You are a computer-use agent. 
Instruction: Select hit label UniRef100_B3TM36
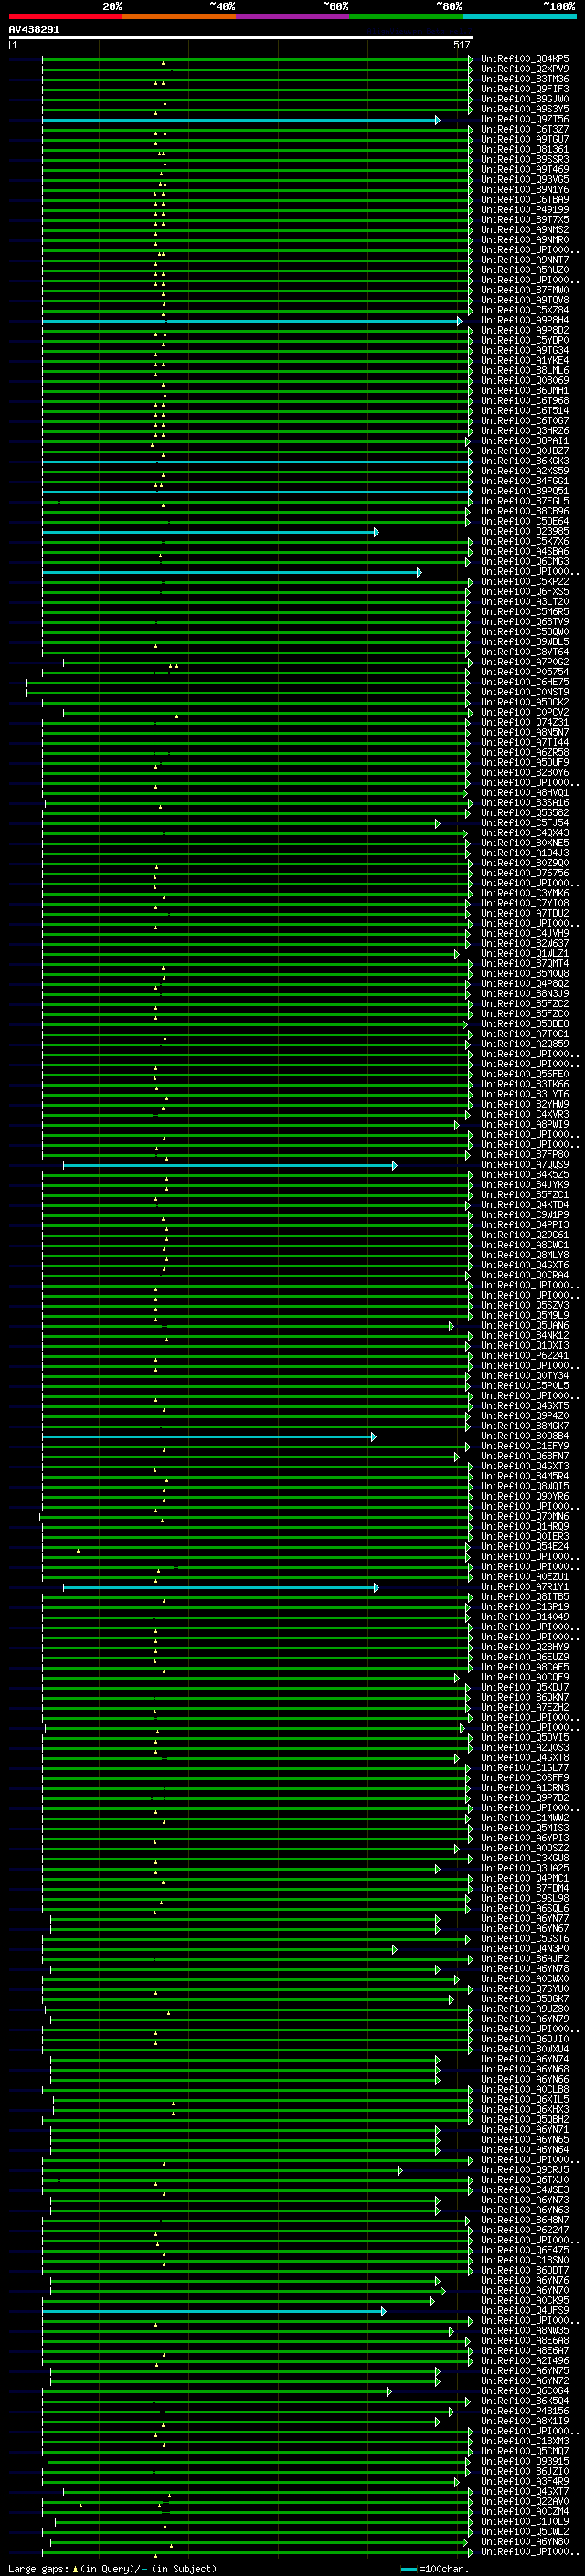point(525,79)
